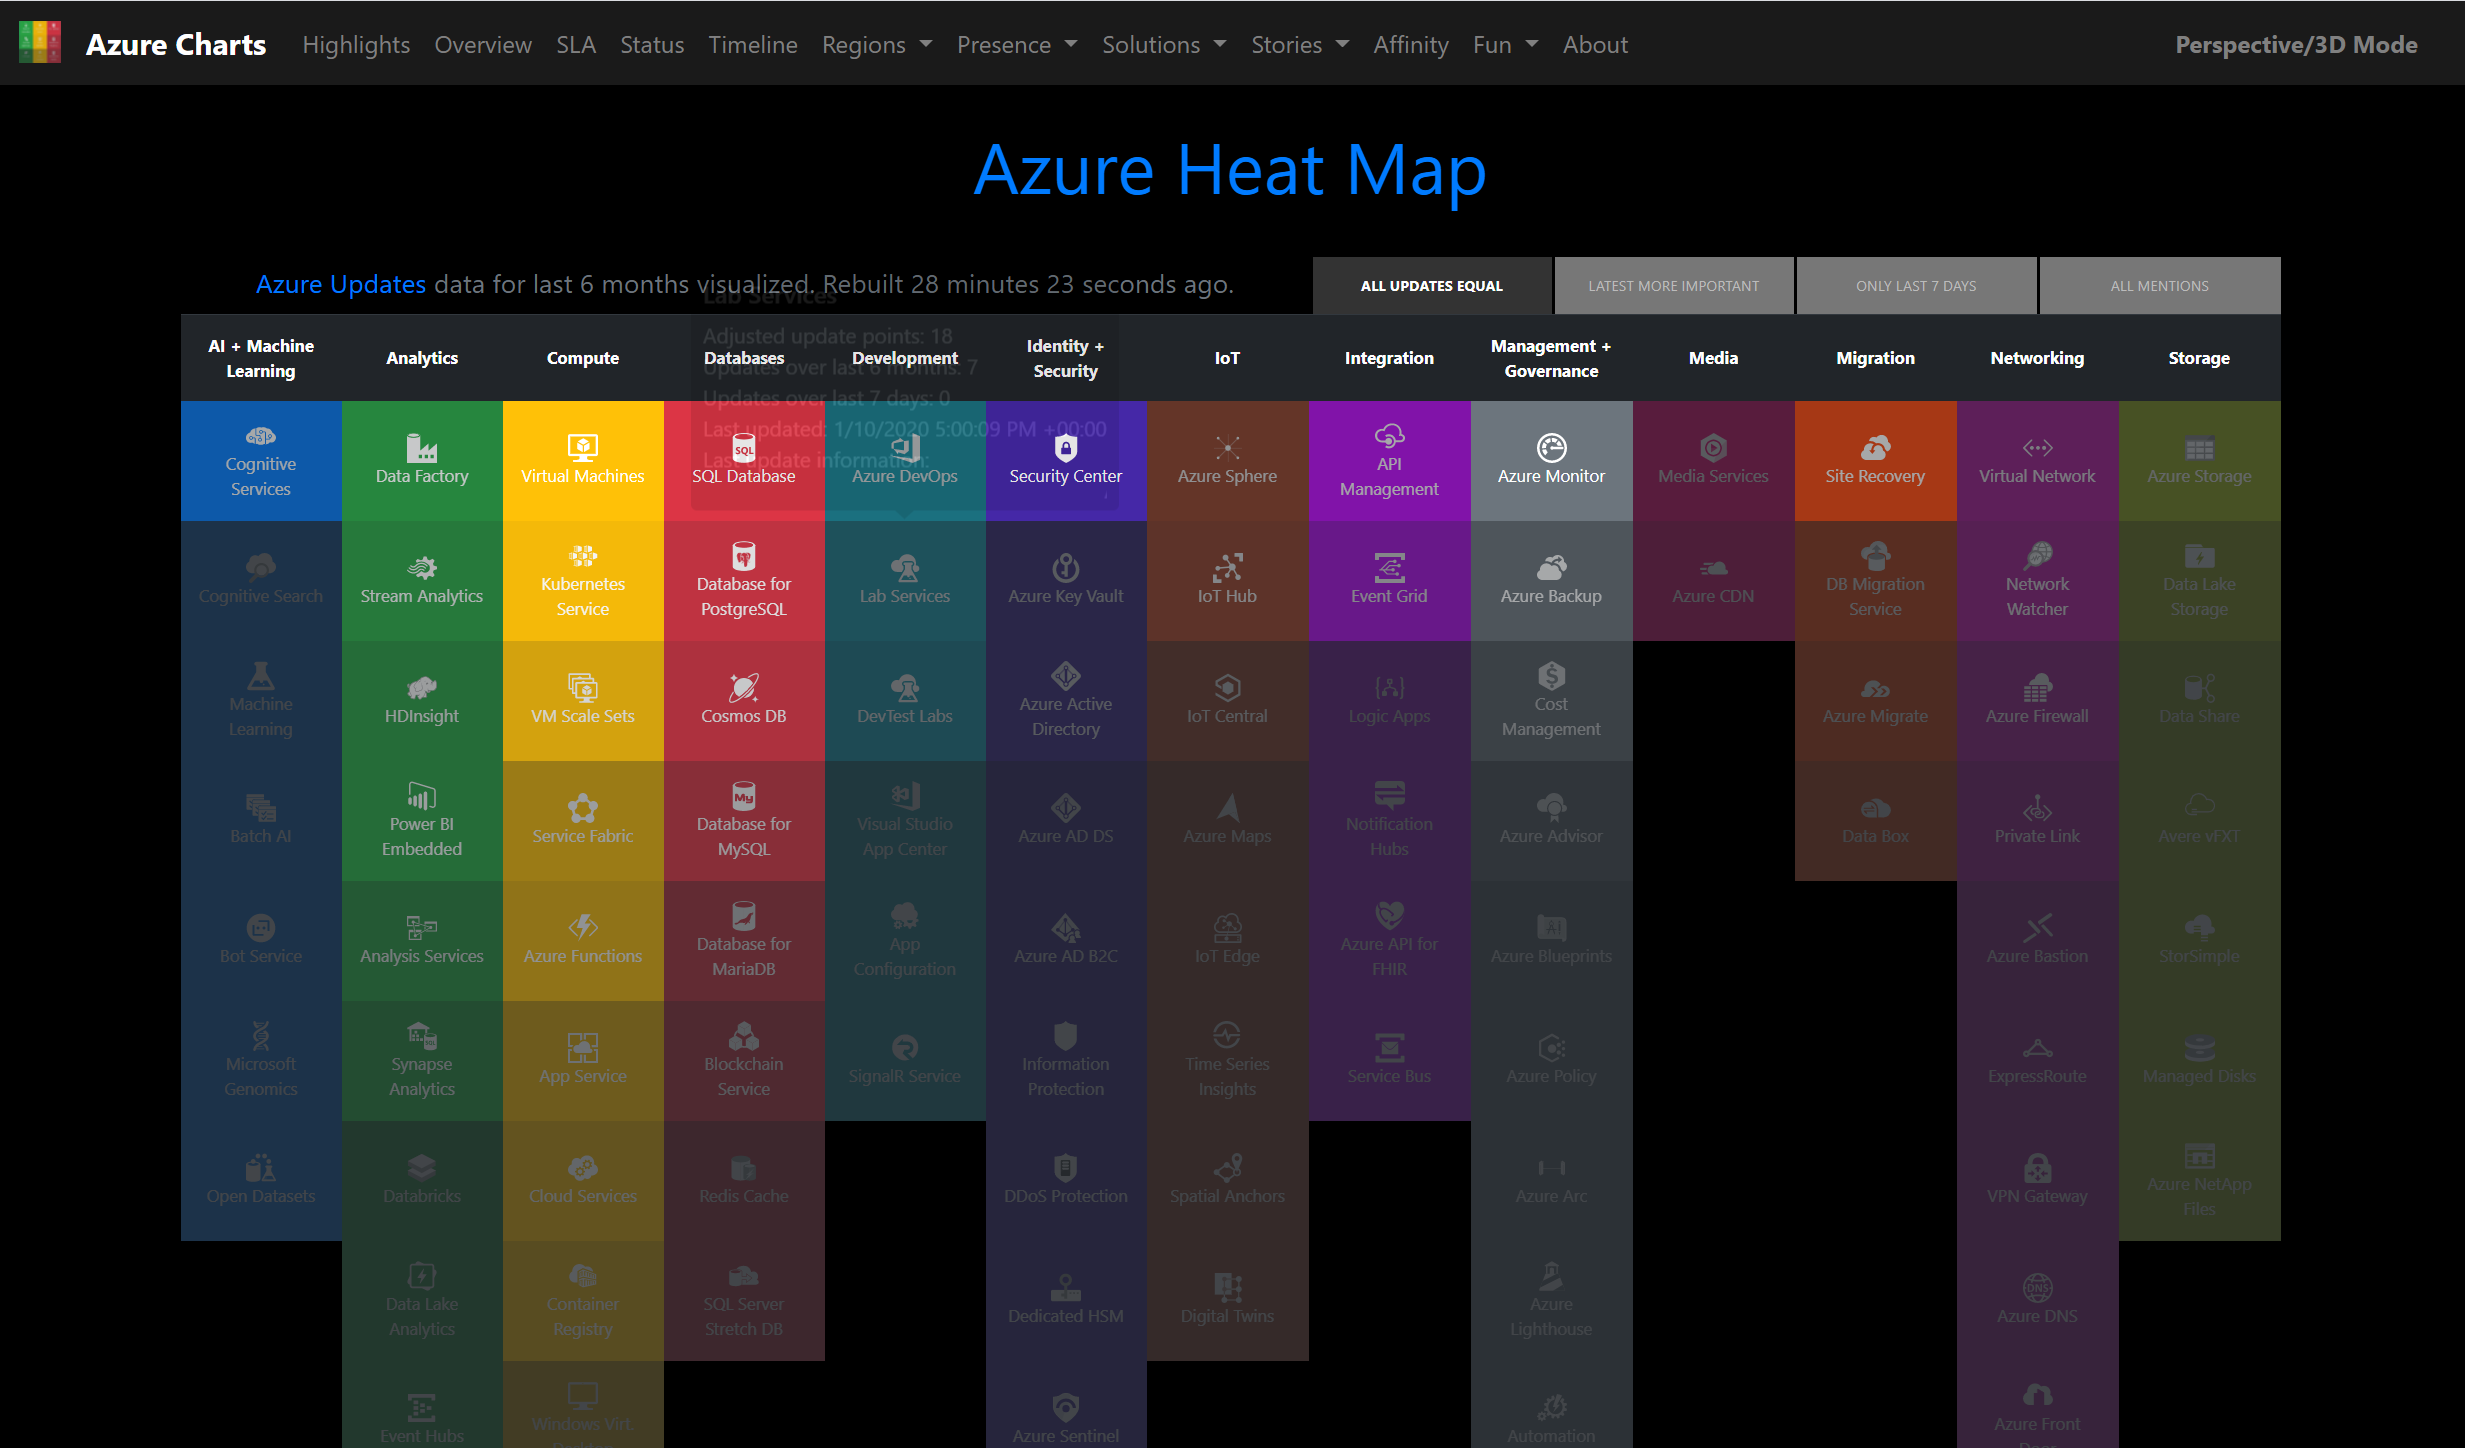Click the Private Link tile icon
2465x1448 pixels.
(2037, 807)
